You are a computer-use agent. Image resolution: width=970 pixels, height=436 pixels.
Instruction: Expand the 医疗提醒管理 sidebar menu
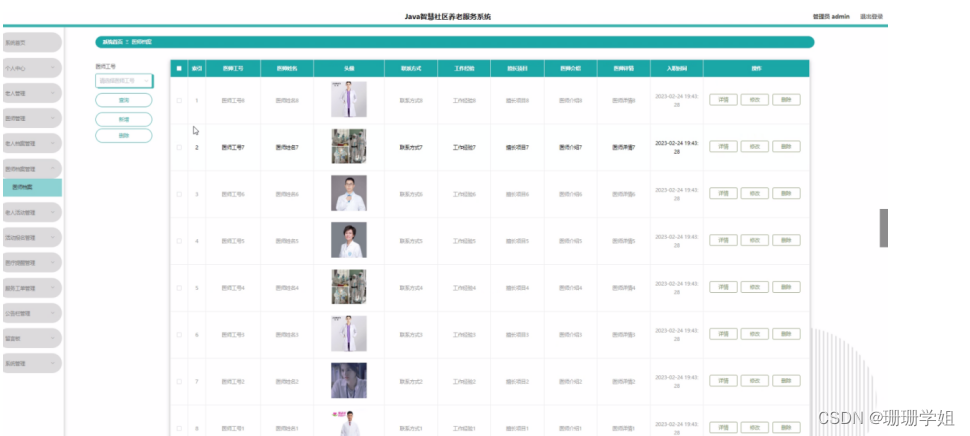[32, 263]
